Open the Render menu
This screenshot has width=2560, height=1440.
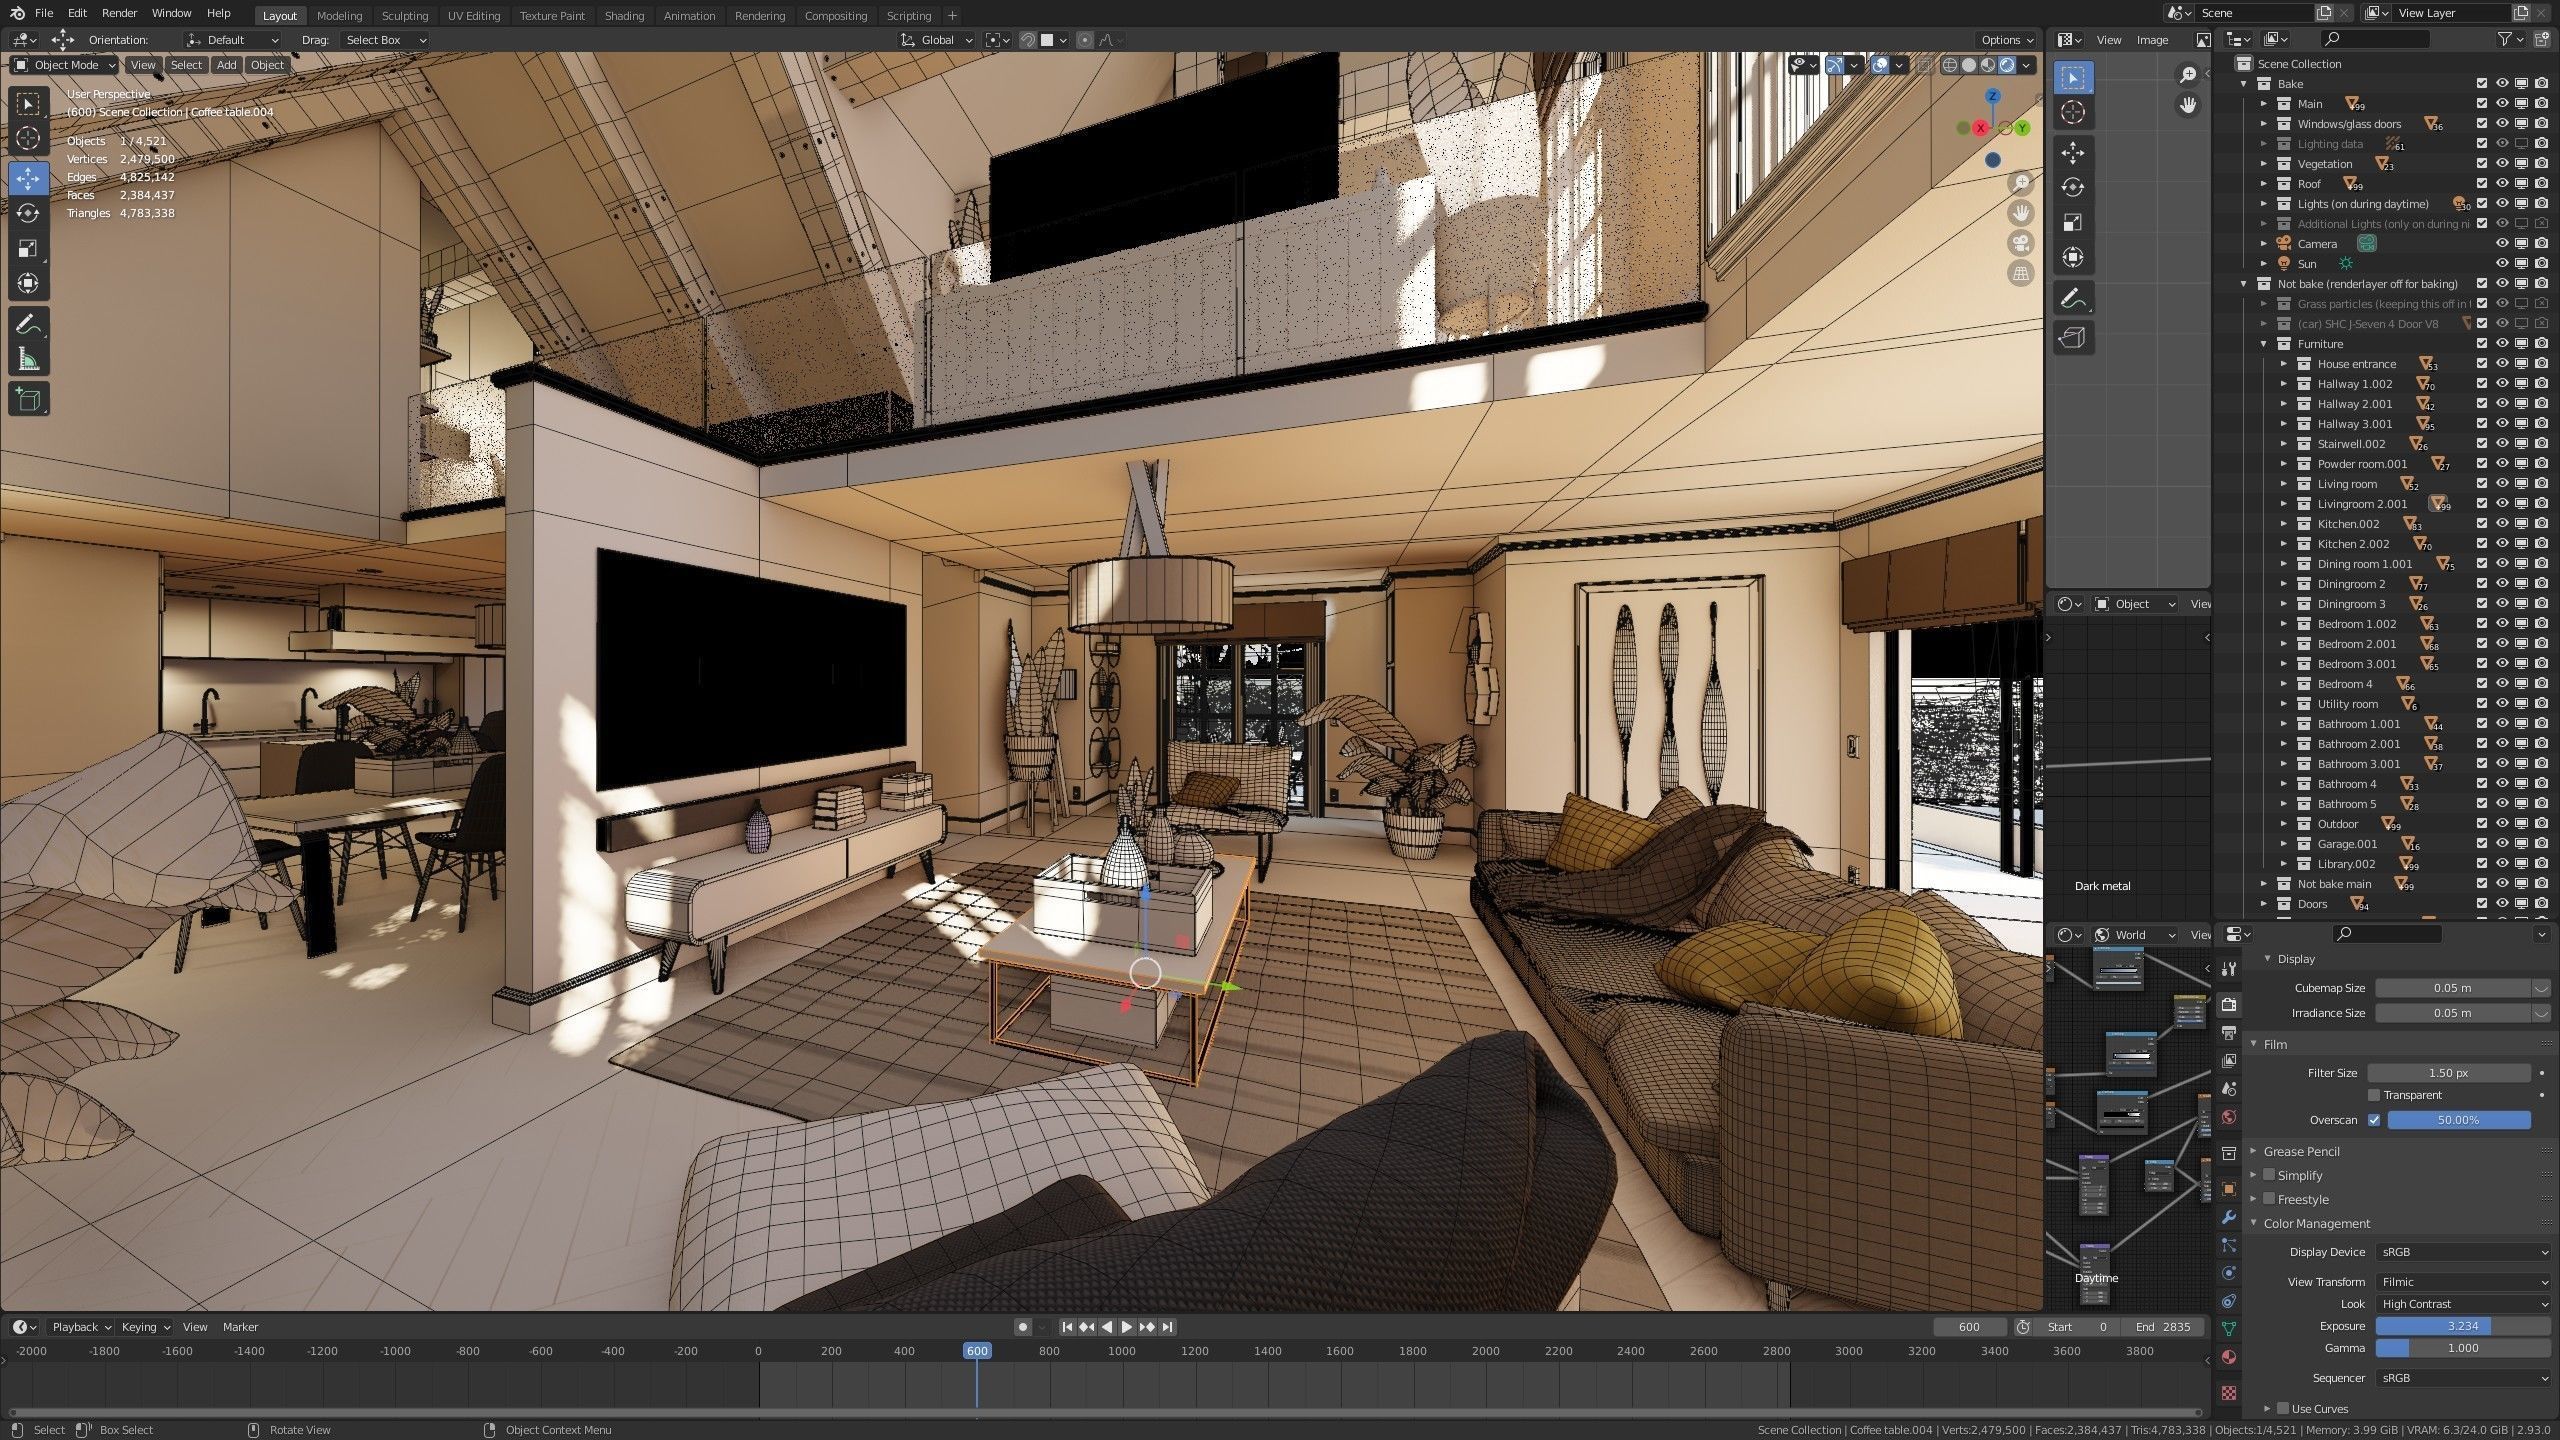click(119, 13)
